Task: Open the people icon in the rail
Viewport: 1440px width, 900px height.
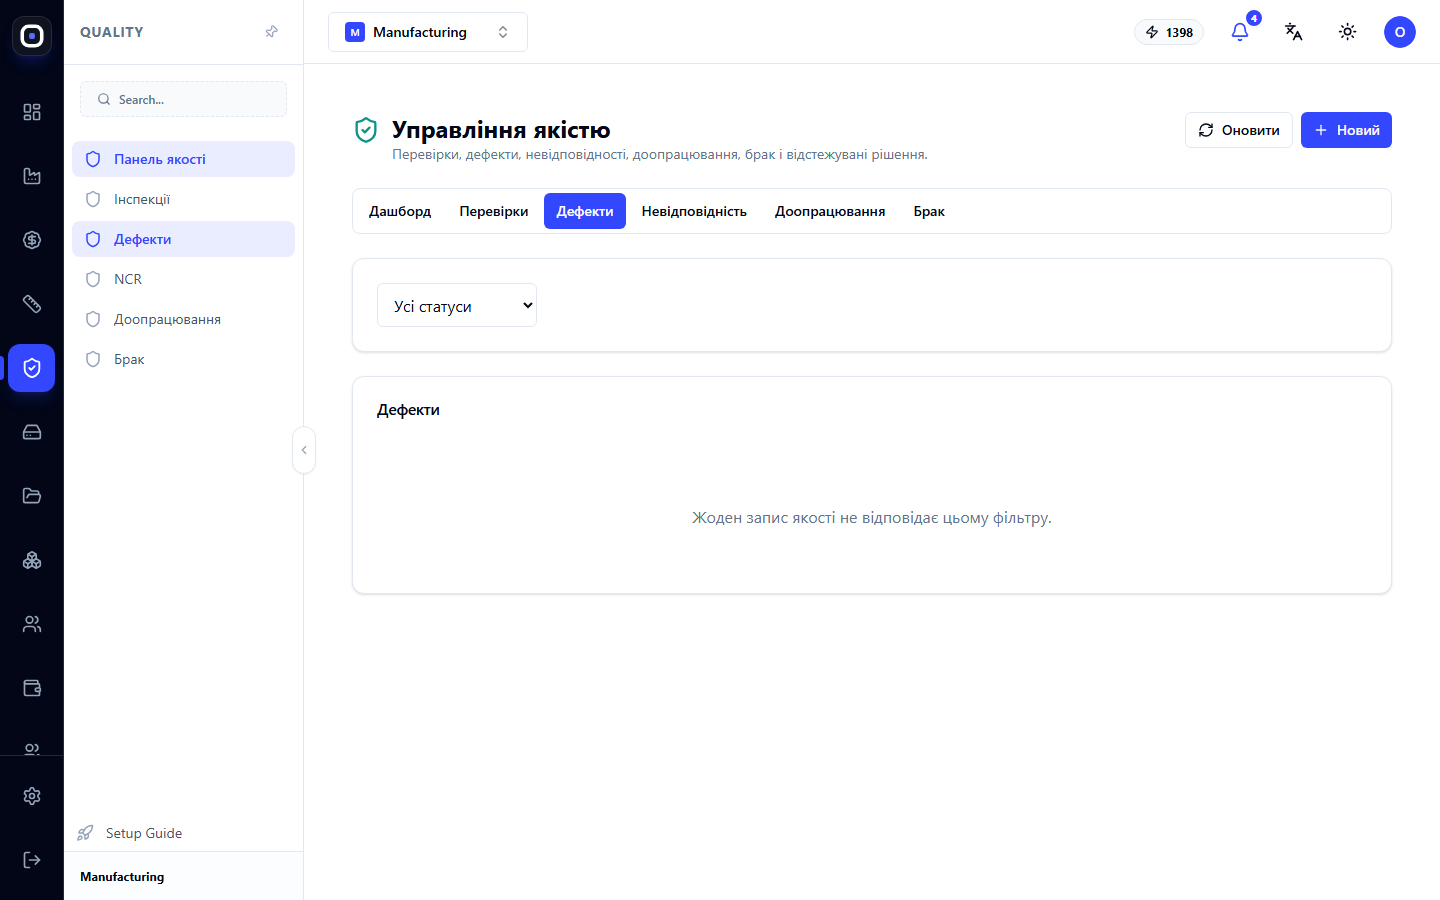Action: pyautogui.click(x=32, y=624)
